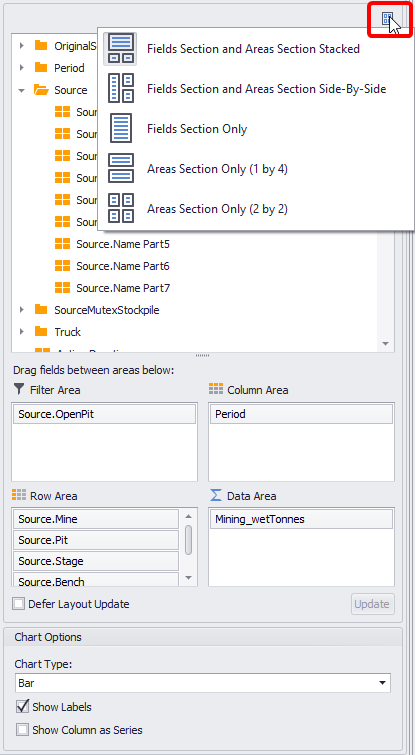Image resolution: width=417 pixels, height=755 pixels.
Task: Select Fields Section and Areas Section Side-By-Side icon
Action: (x=120, y=89)
